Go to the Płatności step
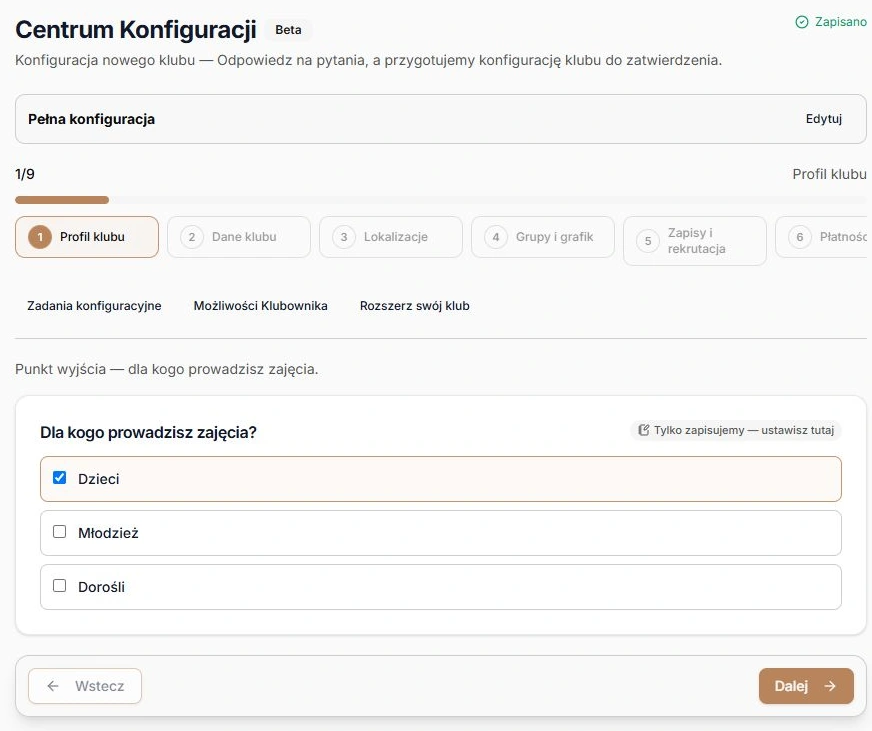 coord(823,237)
